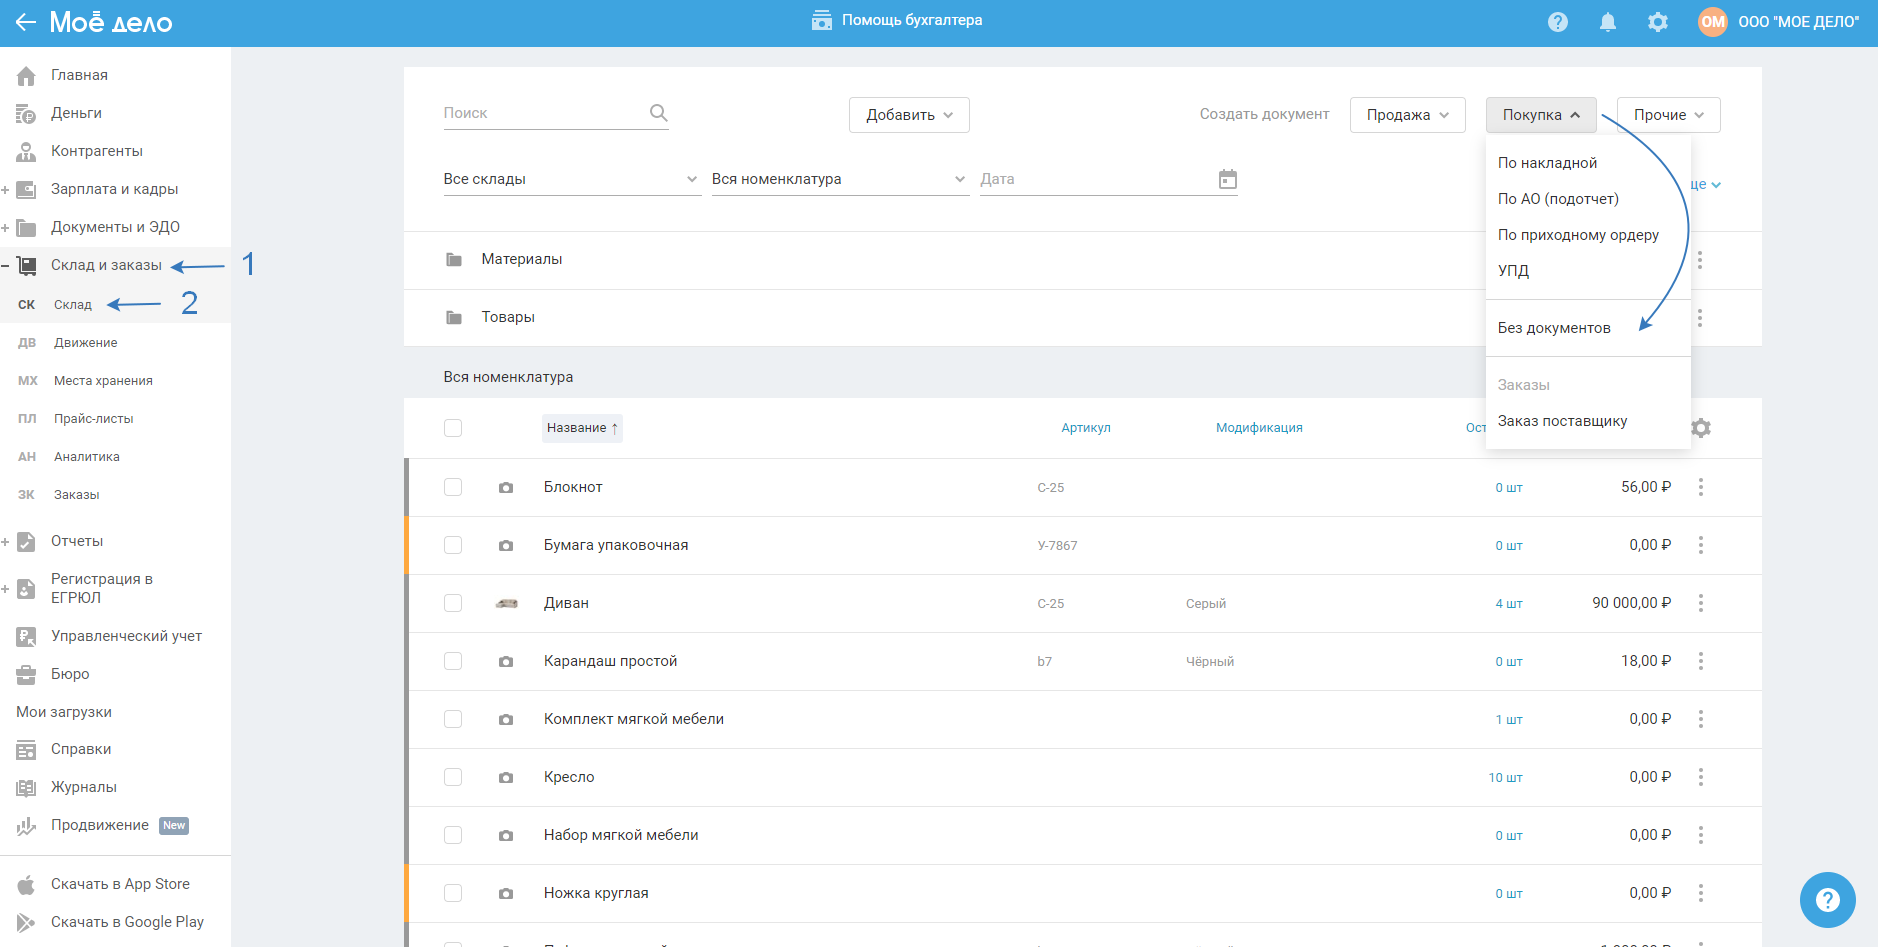This screenshot has width=1878, height=947.
Task: Open the Продажа dropdown
Action: click(1407, 115)
